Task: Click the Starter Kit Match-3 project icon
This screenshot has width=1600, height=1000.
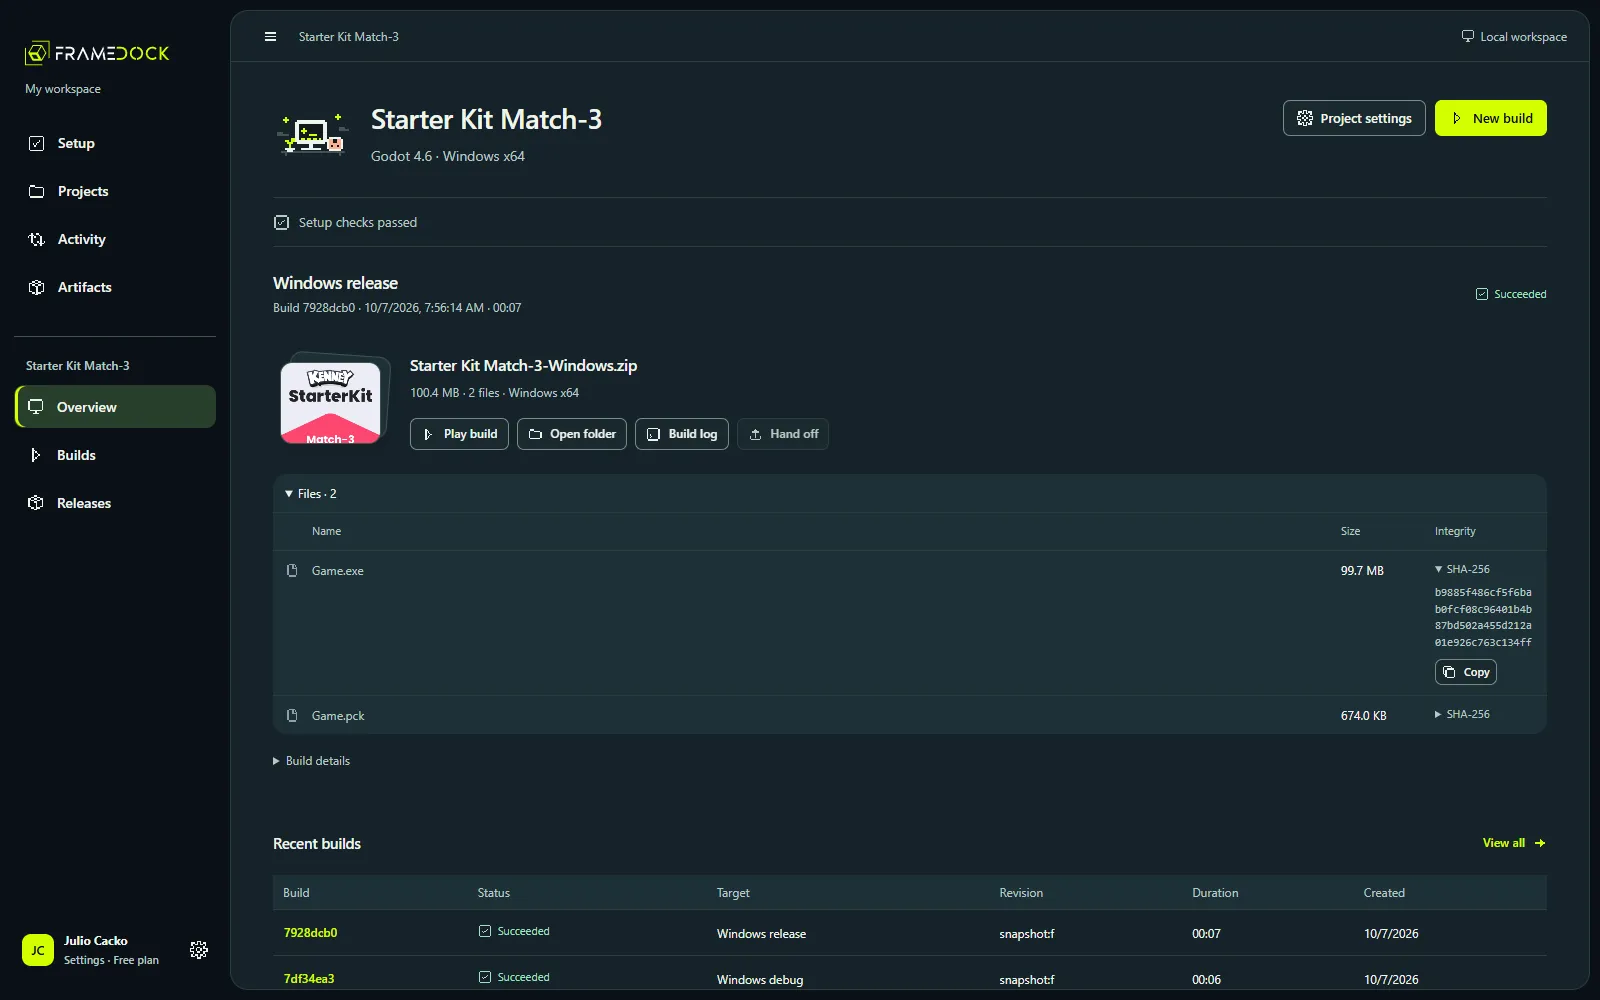Action: click(x=312, y=135)
